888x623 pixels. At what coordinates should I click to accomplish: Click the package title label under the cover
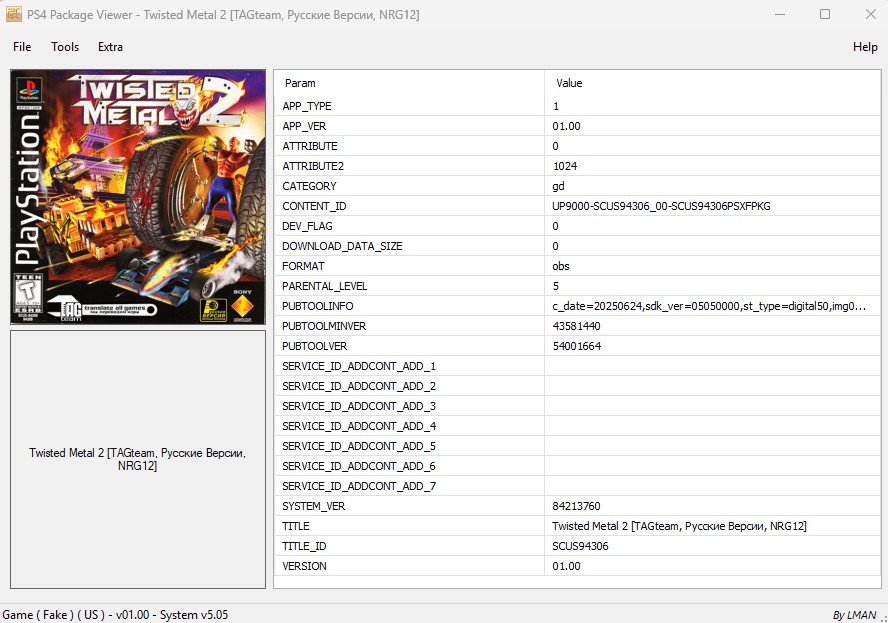point(138,459)
